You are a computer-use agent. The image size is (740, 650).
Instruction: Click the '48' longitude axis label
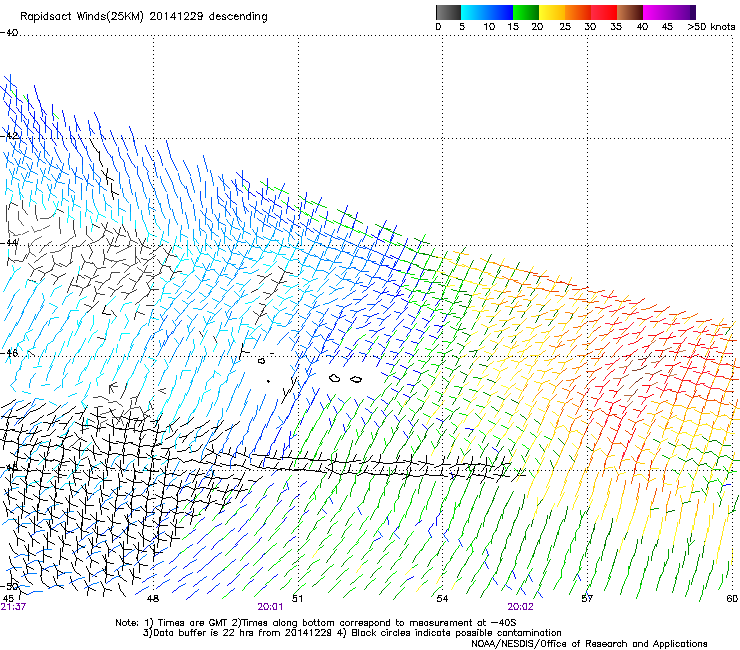[153, 599]
